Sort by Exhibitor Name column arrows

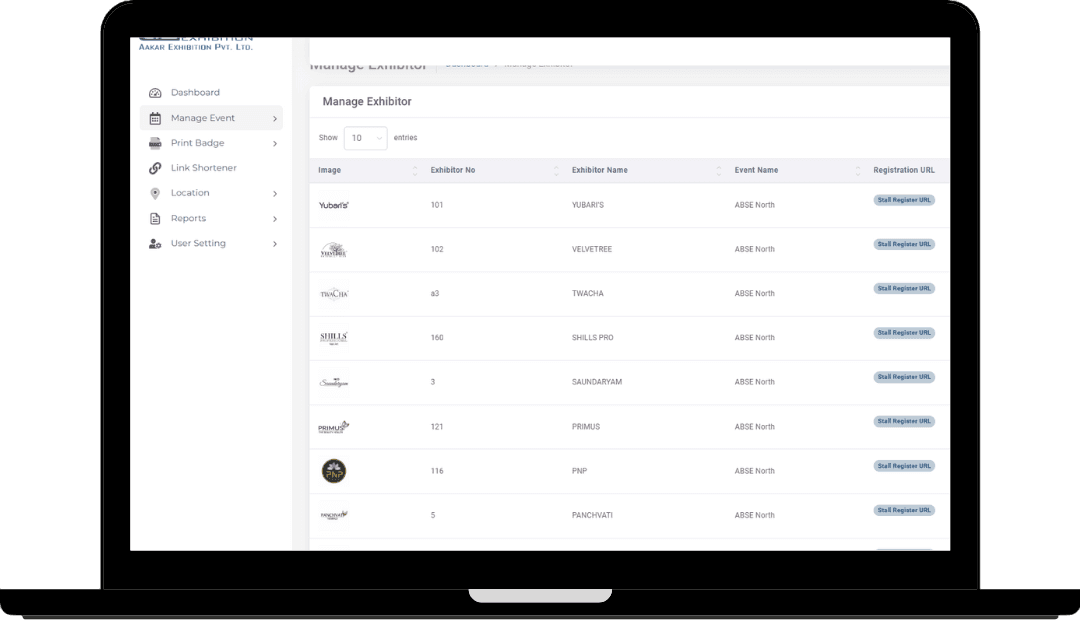(x=719, y=171)
